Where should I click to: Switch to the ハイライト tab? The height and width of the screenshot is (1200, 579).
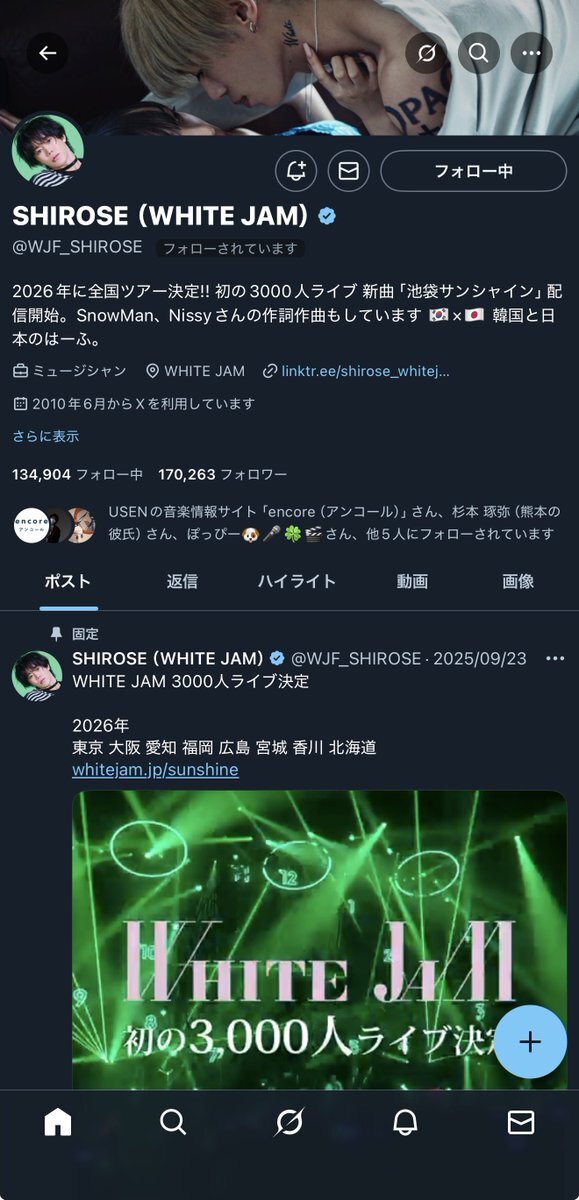(x=297, y=581)
